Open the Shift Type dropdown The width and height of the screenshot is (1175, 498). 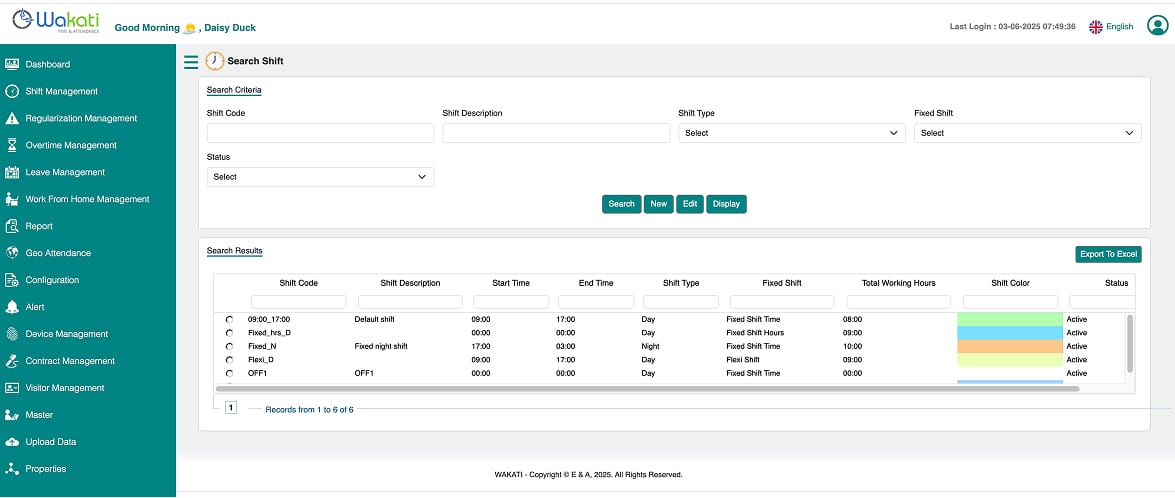pyautogui.click(x=791, y=133)
